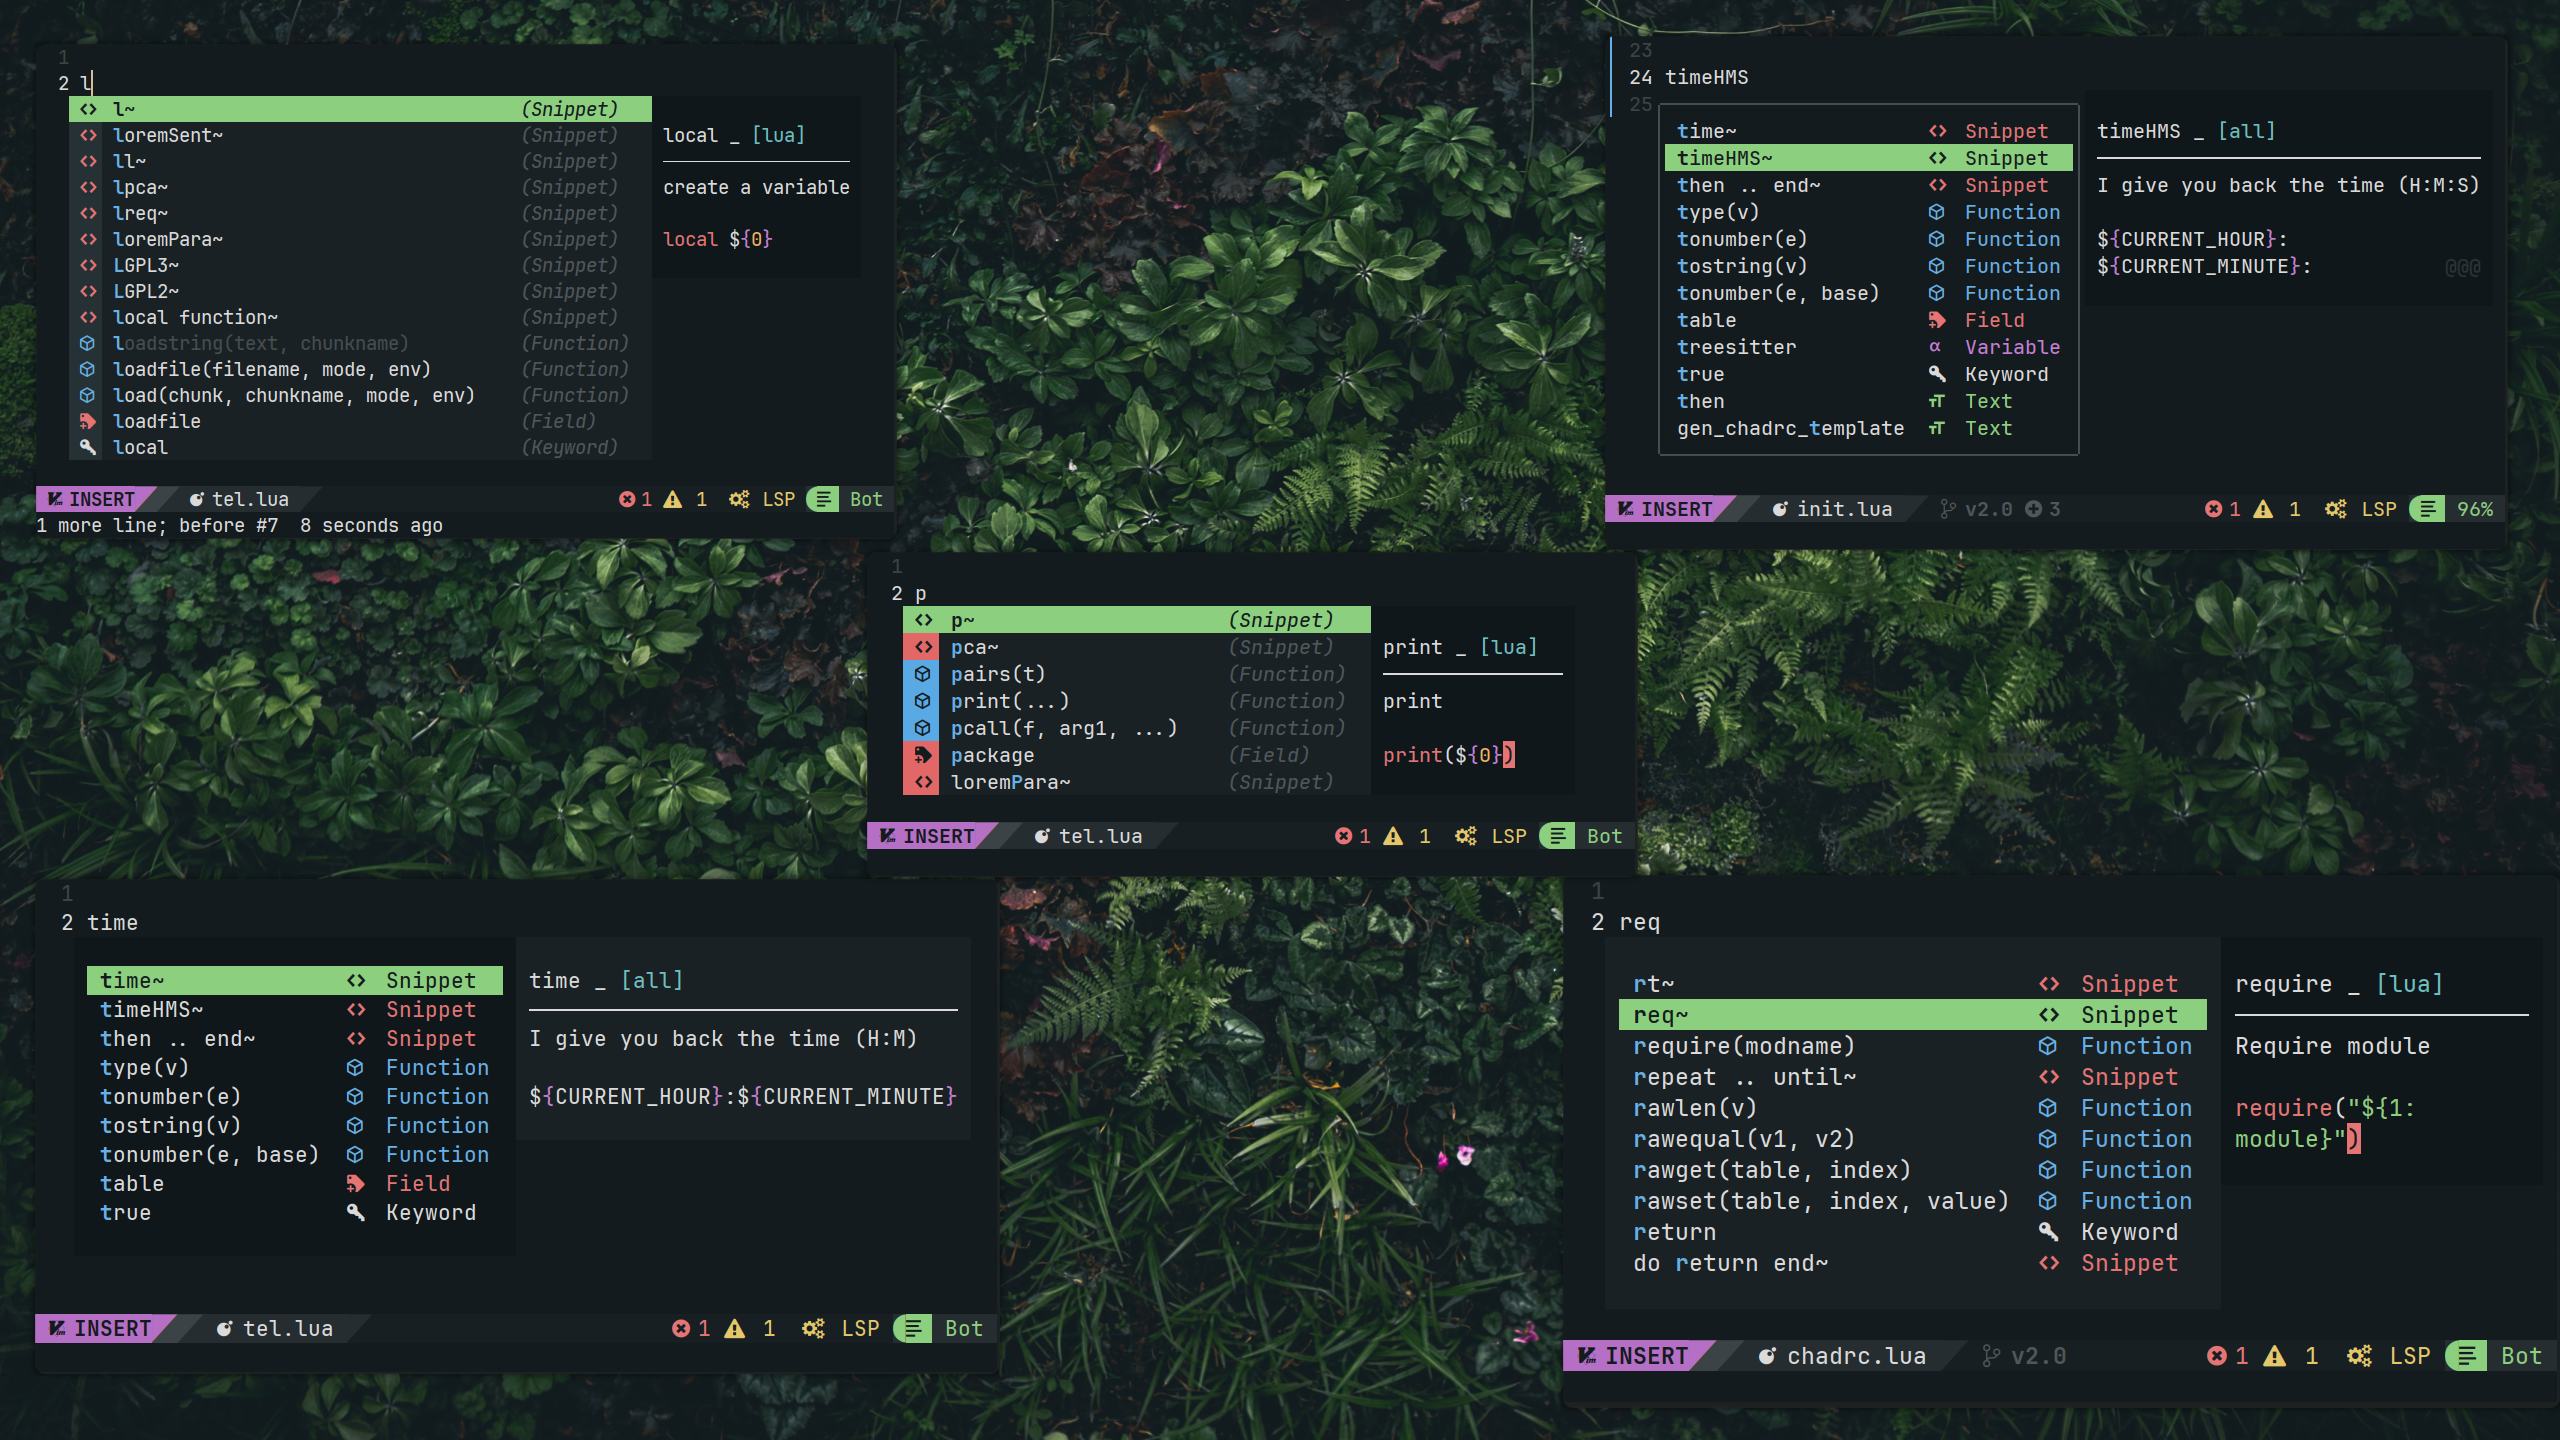Pick the timeHMS~ highlighted entry in init.lua window
The width and height of the screenshot is (2560, 1440).
pyautogui.click(x=1868, y=158)
